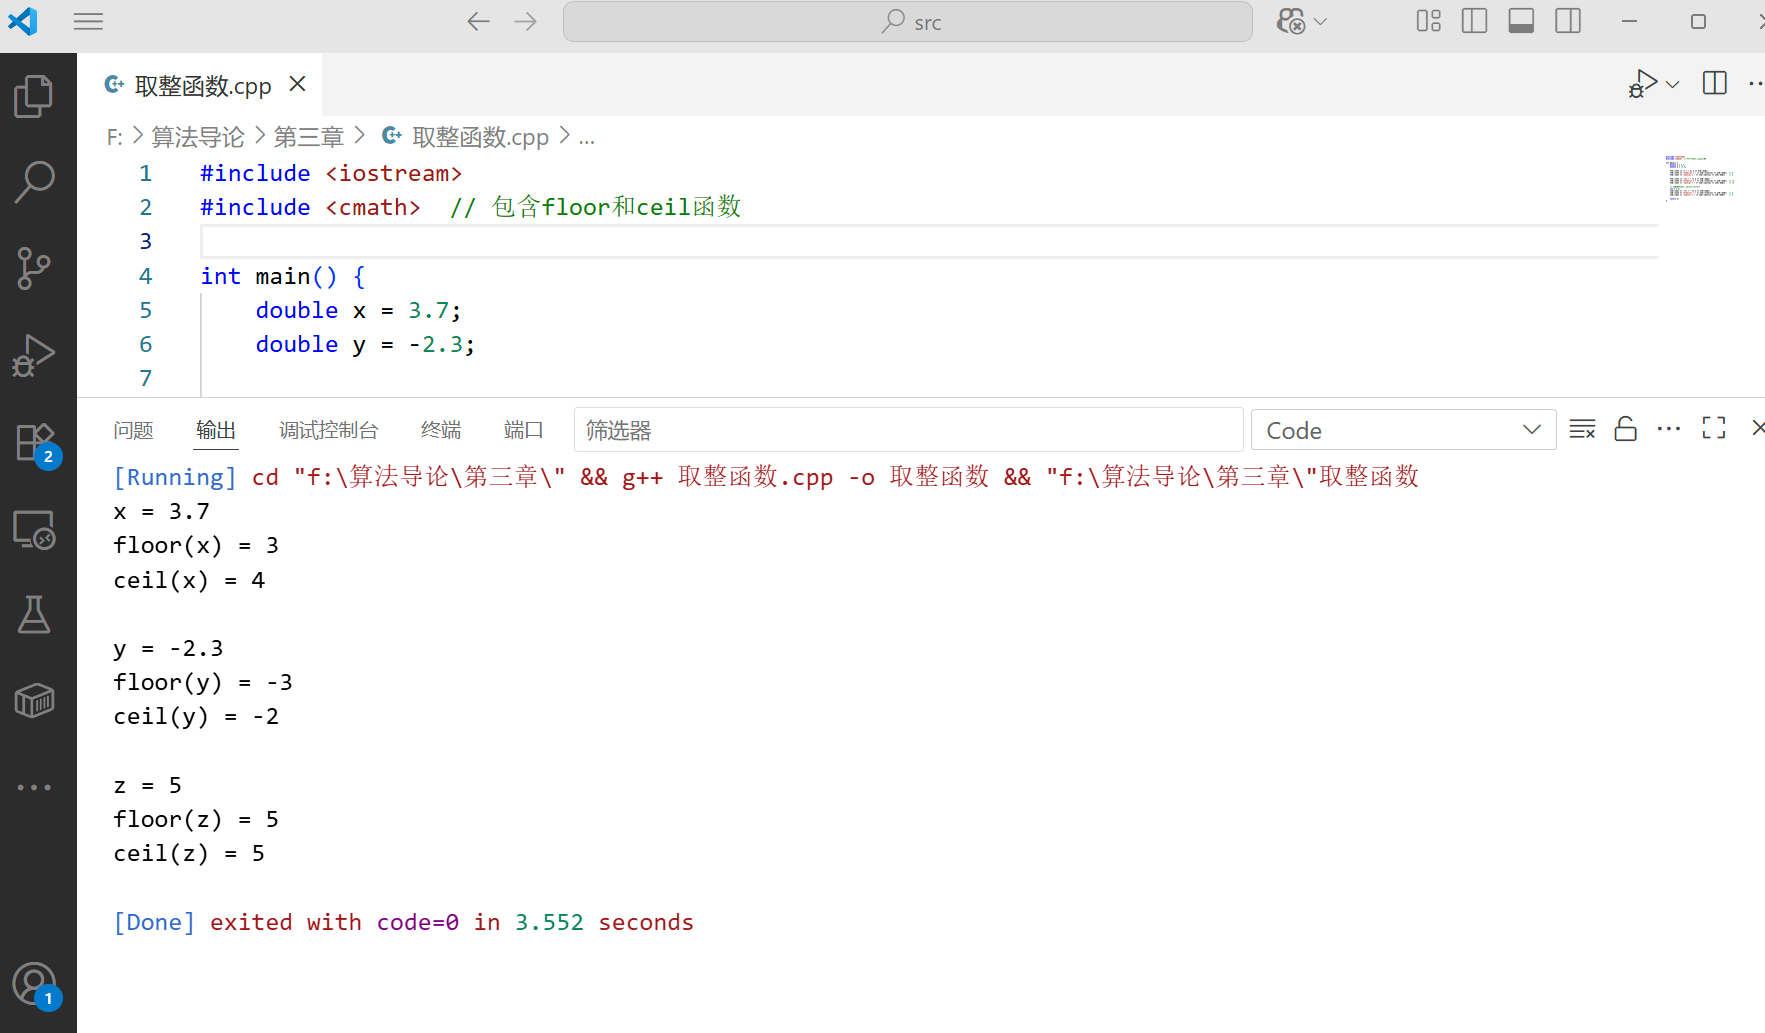The width and height of the screenshot is (1765, 1033).
Task: Switch to the 输出 panel tab
Action: click(x=216, y=430)
